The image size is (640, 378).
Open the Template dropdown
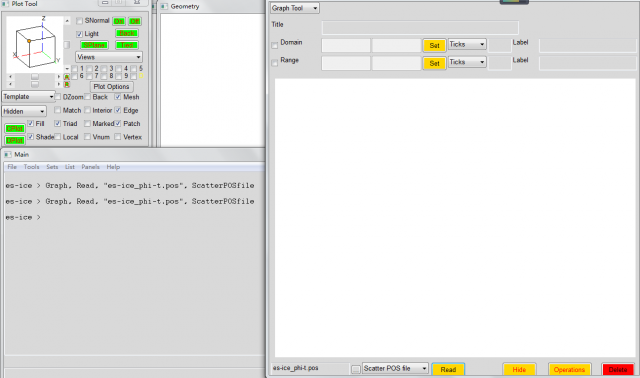pos(29,96)
